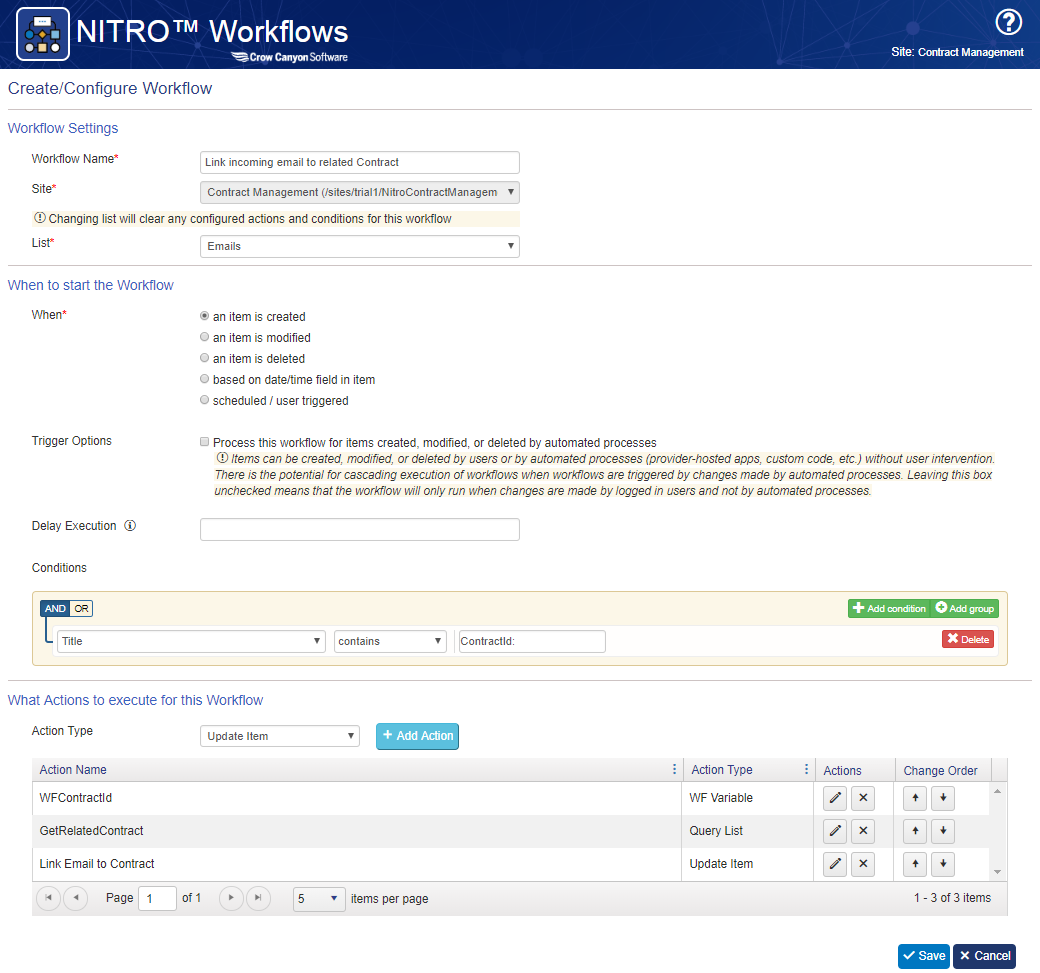This screenshot has width=1040, height=973.
Task: Go to last page of actions grid
Action: pyautogui.click(x=258, y=898)
